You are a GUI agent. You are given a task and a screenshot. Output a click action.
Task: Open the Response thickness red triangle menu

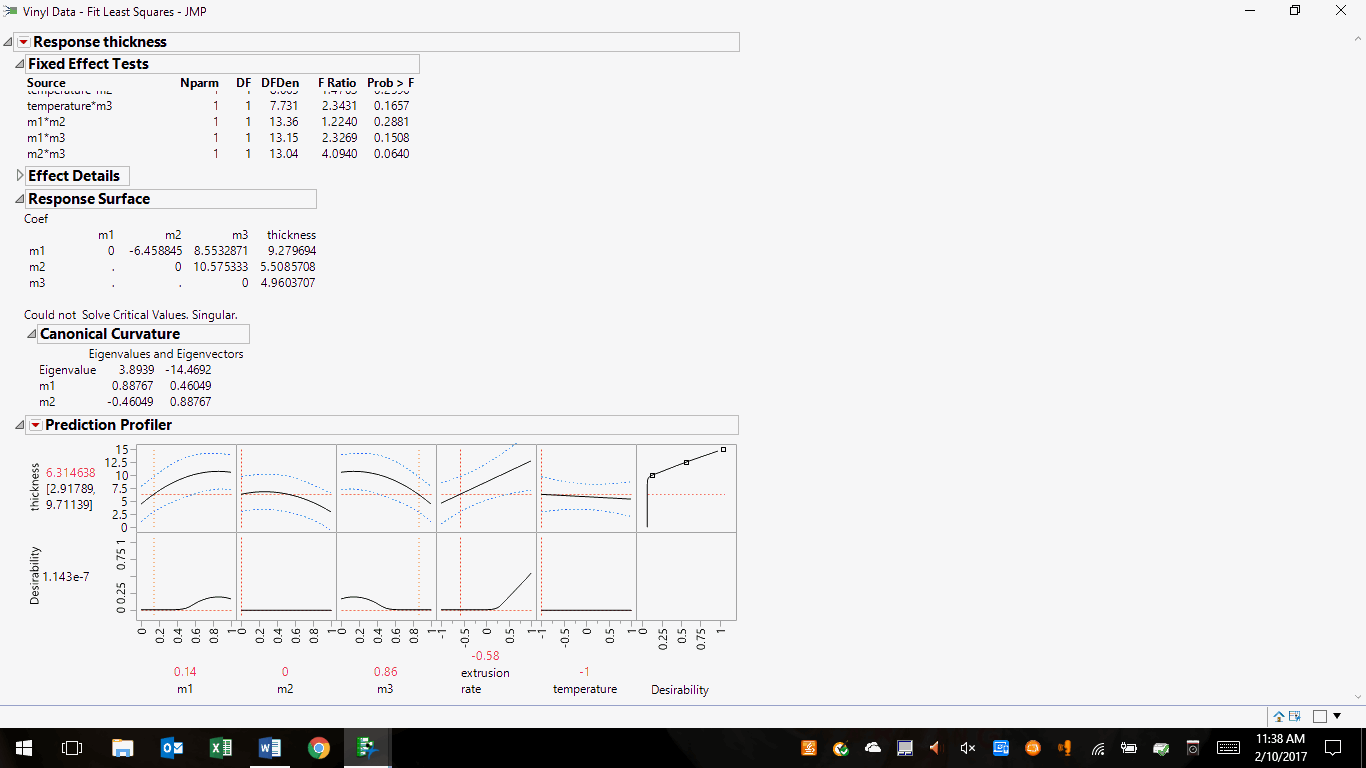(24, 42)
